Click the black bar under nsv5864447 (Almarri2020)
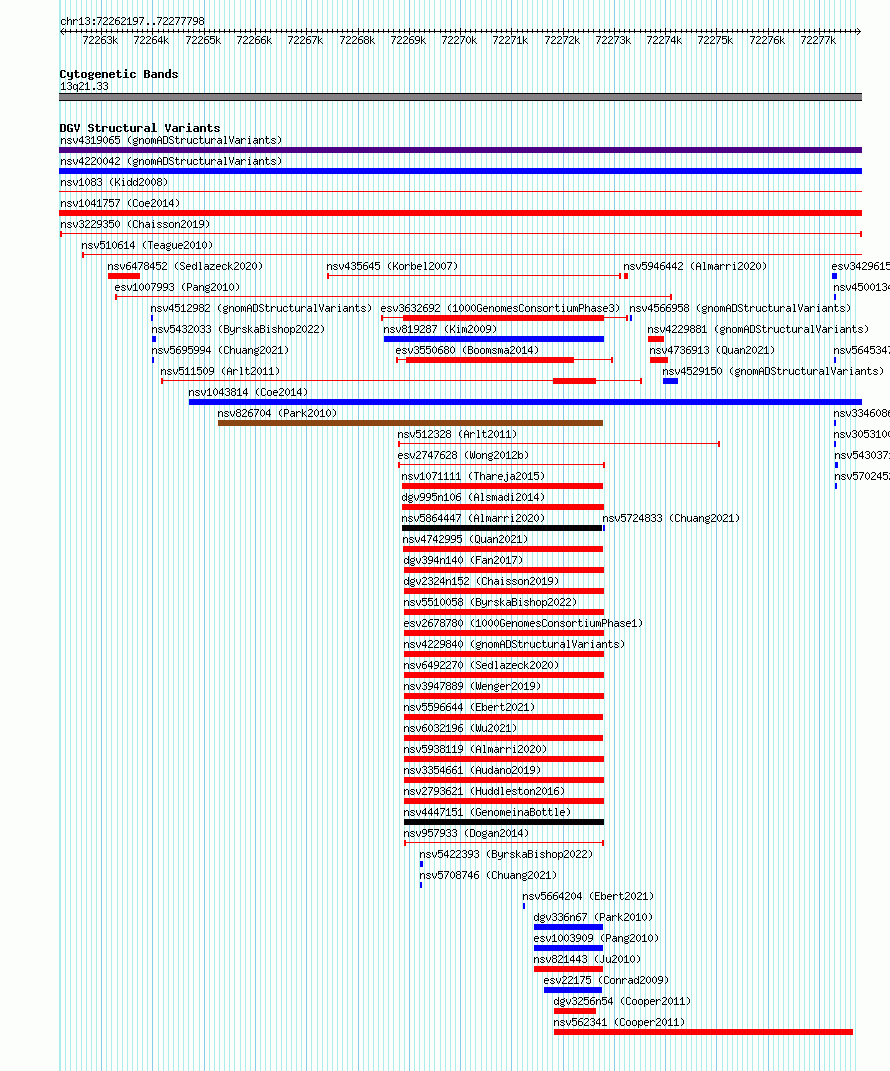 pos(502,528)
